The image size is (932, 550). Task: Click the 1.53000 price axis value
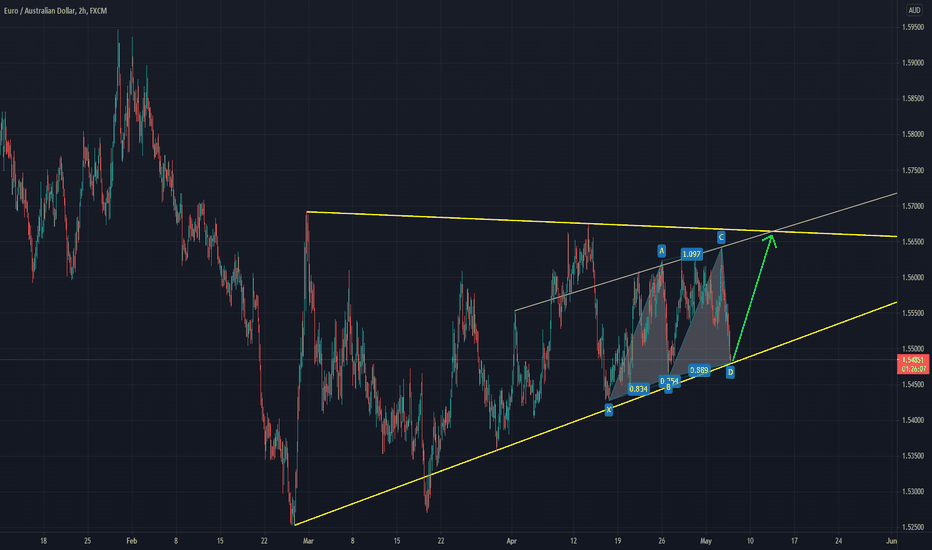coord(913,492)
